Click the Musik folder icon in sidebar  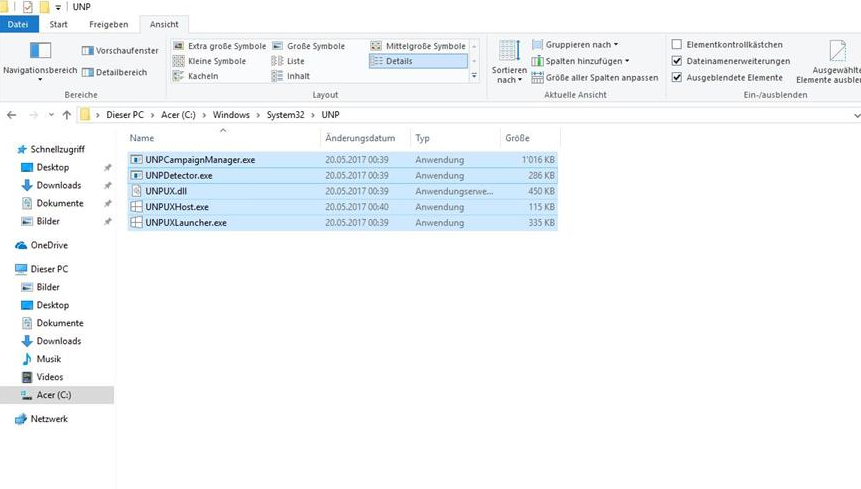click(x=28, y=359)
